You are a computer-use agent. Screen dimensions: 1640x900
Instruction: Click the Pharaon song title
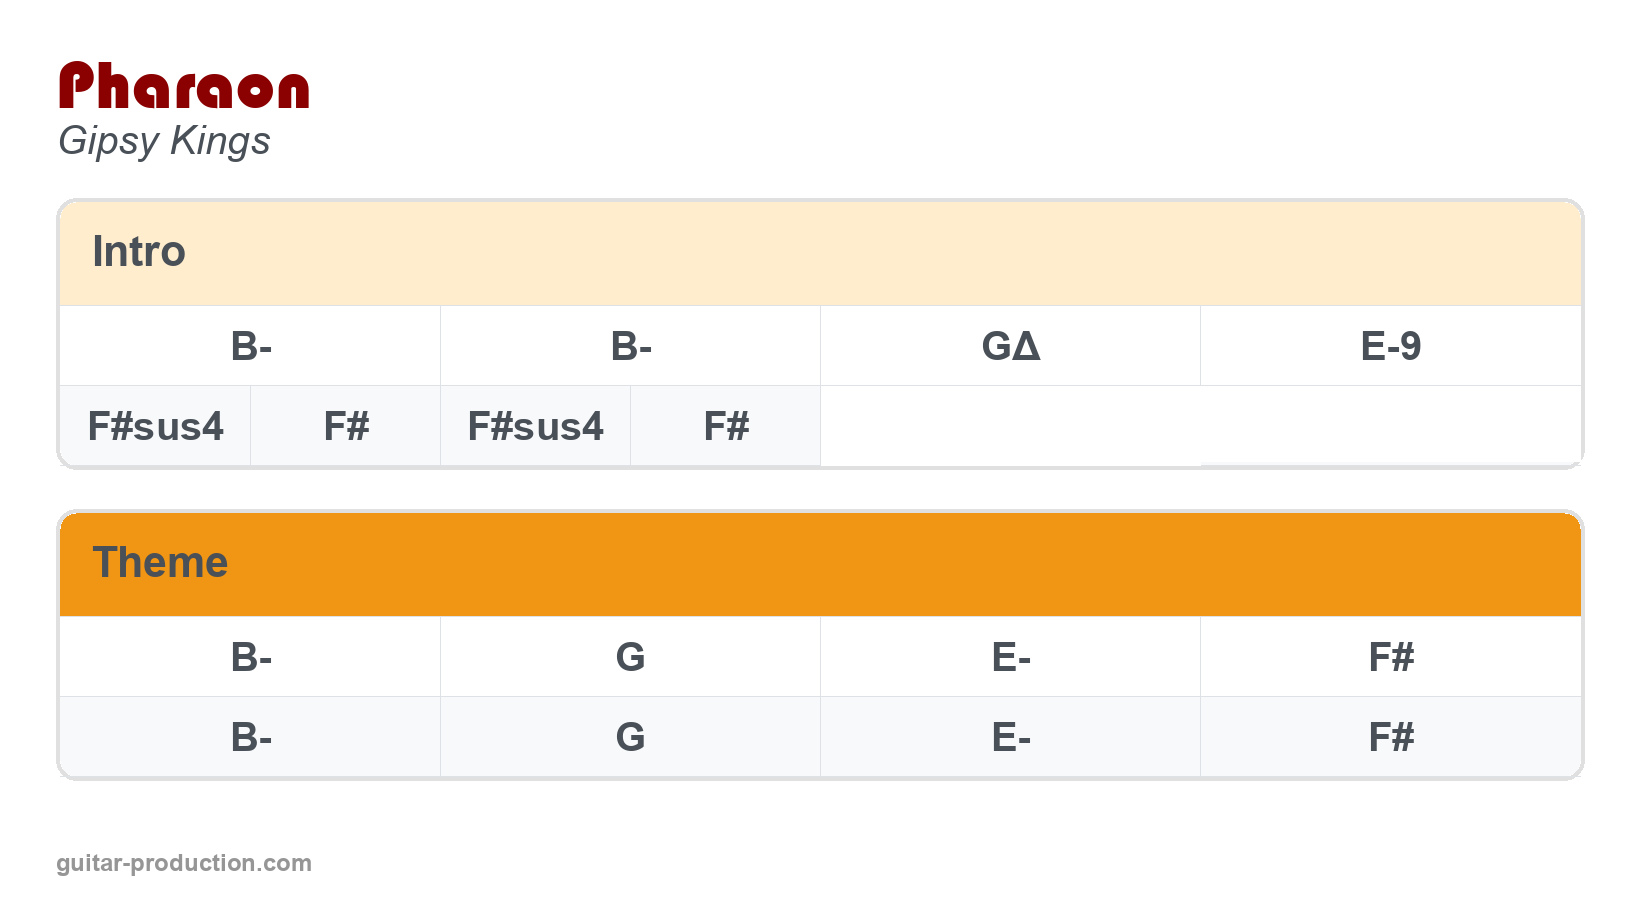click(x=184, y=86)
